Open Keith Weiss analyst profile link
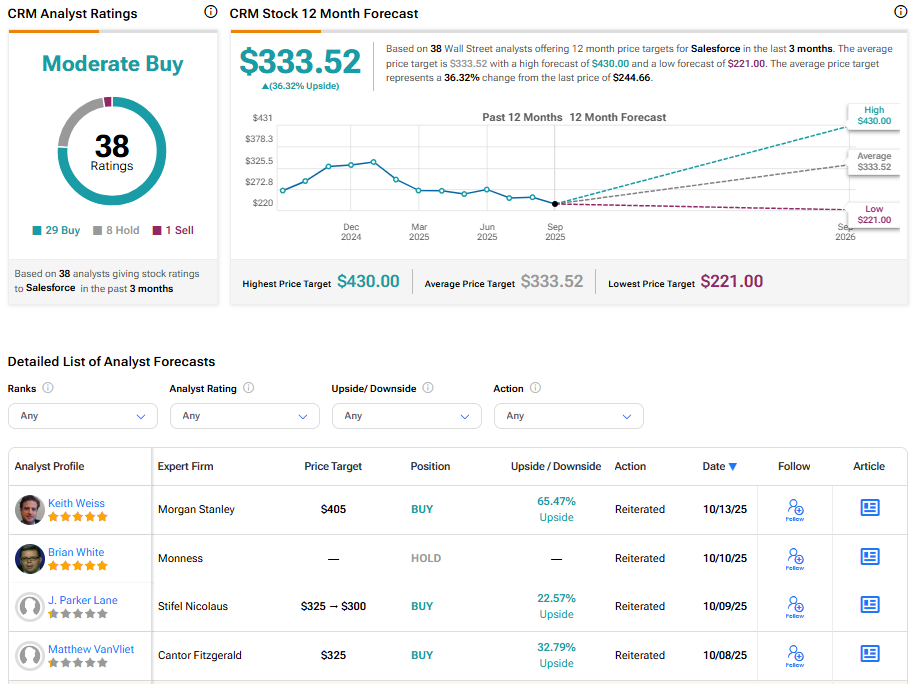 [x=76, y=503]
